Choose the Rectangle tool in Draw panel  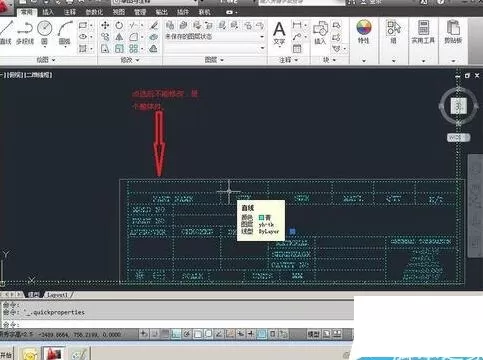point(83,25)
